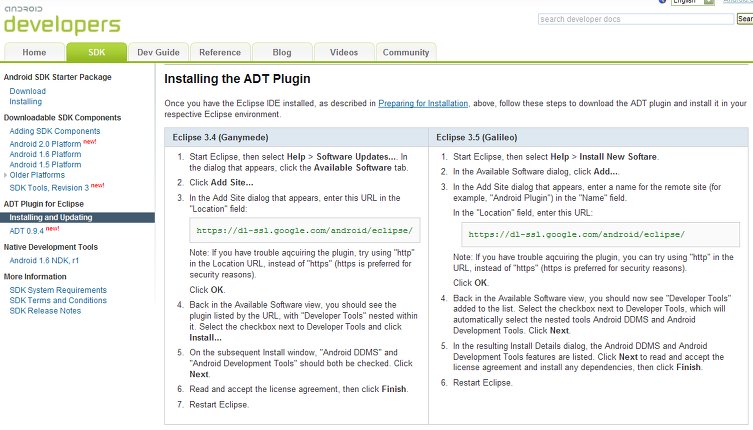Click the Installing the ADT Plugin heading
This screenshot has width=753, height=430.
tap(237, 79)
